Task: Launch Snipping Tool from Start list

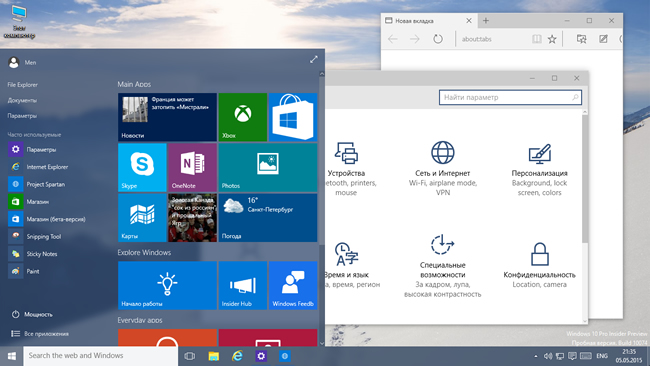Action: [35, 236]
